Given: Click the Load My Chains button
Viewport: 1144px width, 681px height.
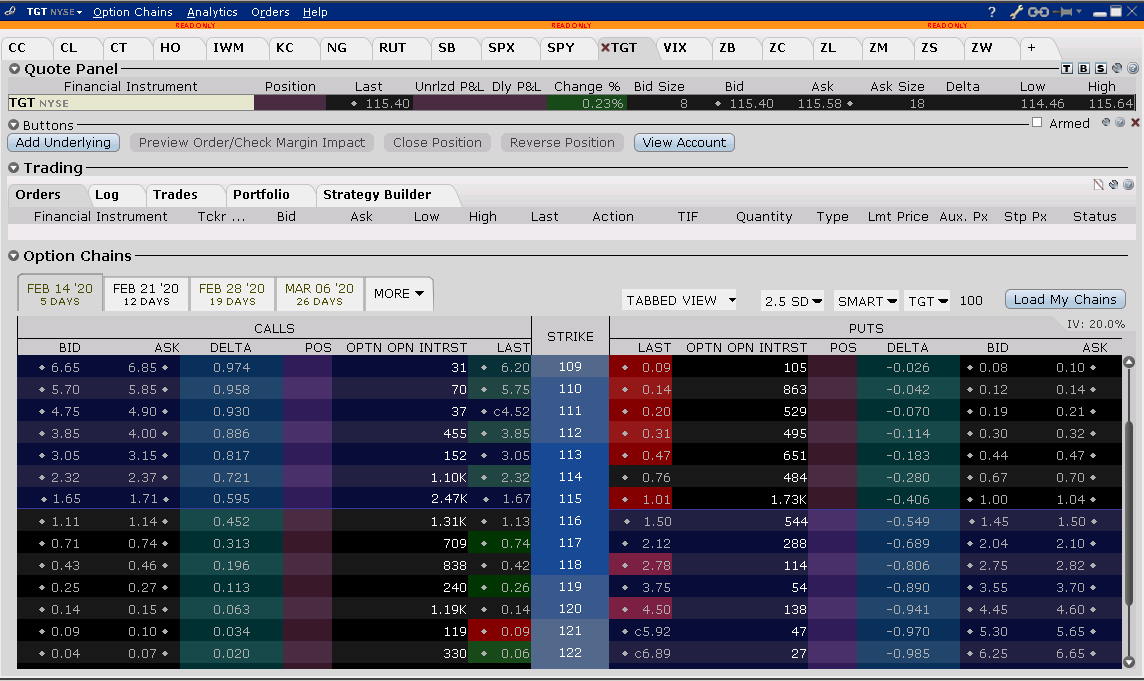Looking at the screenshot, I should click(x=1065, y=300).
